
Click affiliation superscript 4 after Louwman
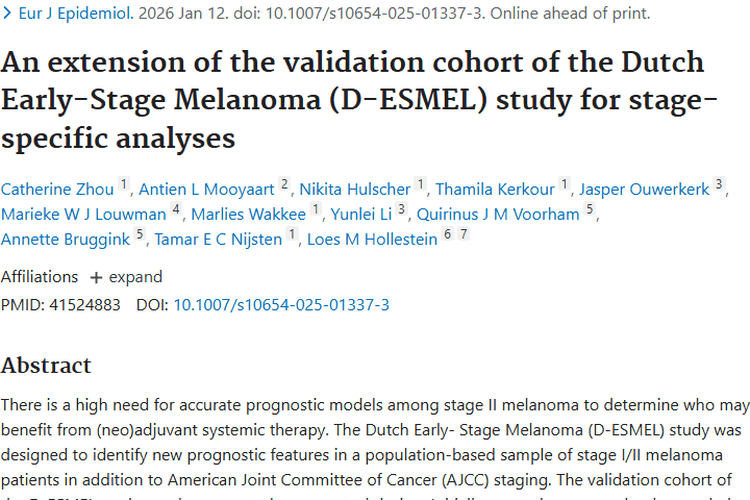[176, 210]
